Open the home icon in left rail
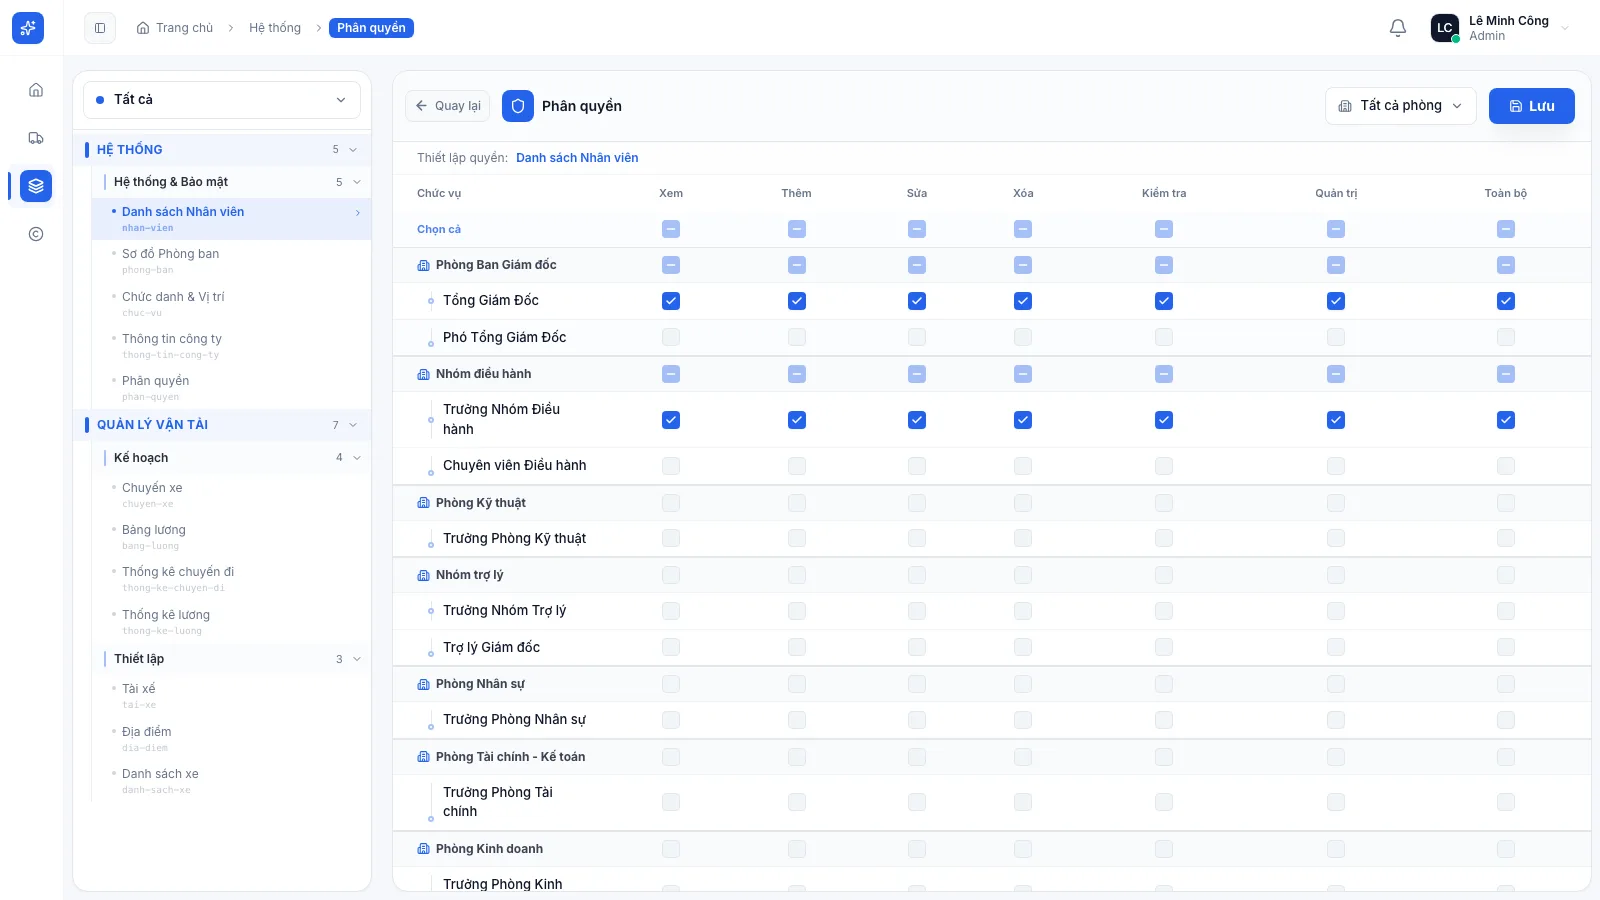Image resolution: width=1600 pixels, height=900 pixels. coord(36,90)
